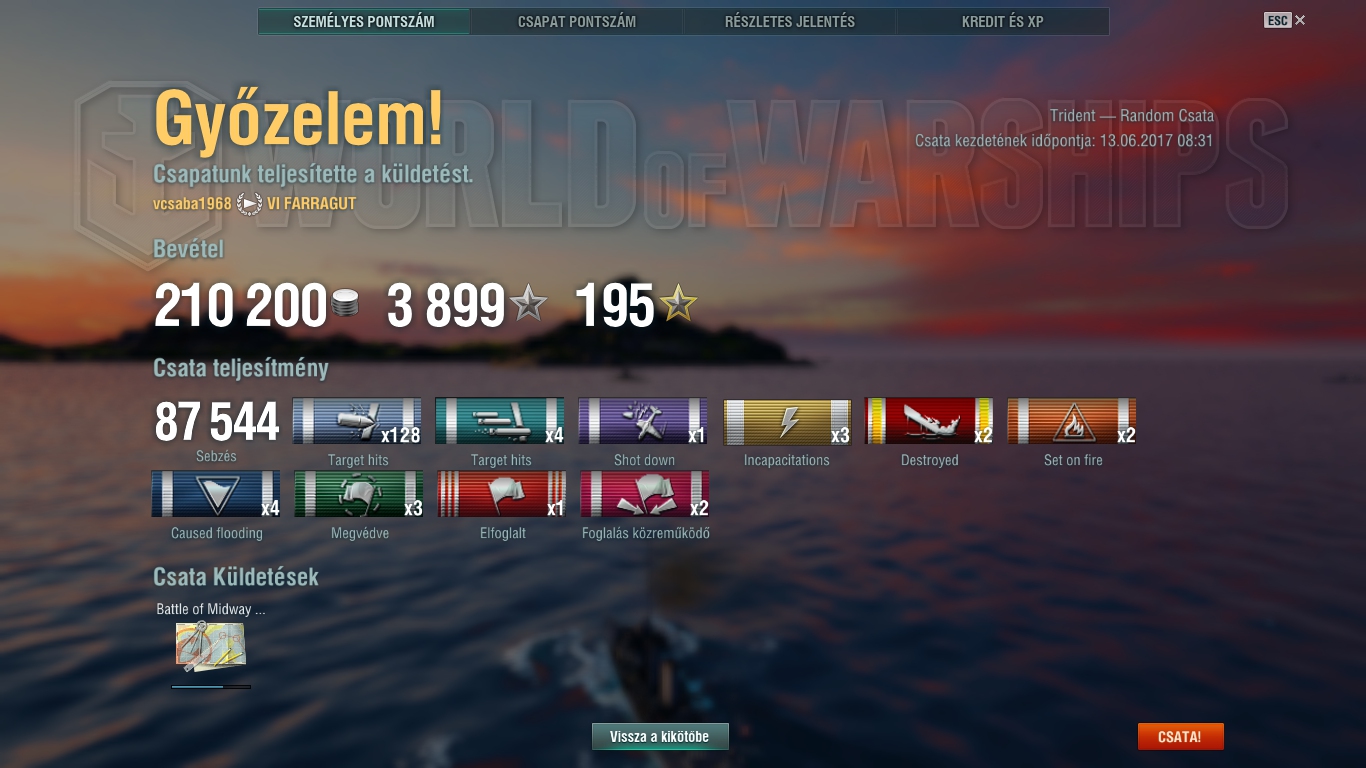
Task: Click the gold free XP star icon
Action: (678, 303)
